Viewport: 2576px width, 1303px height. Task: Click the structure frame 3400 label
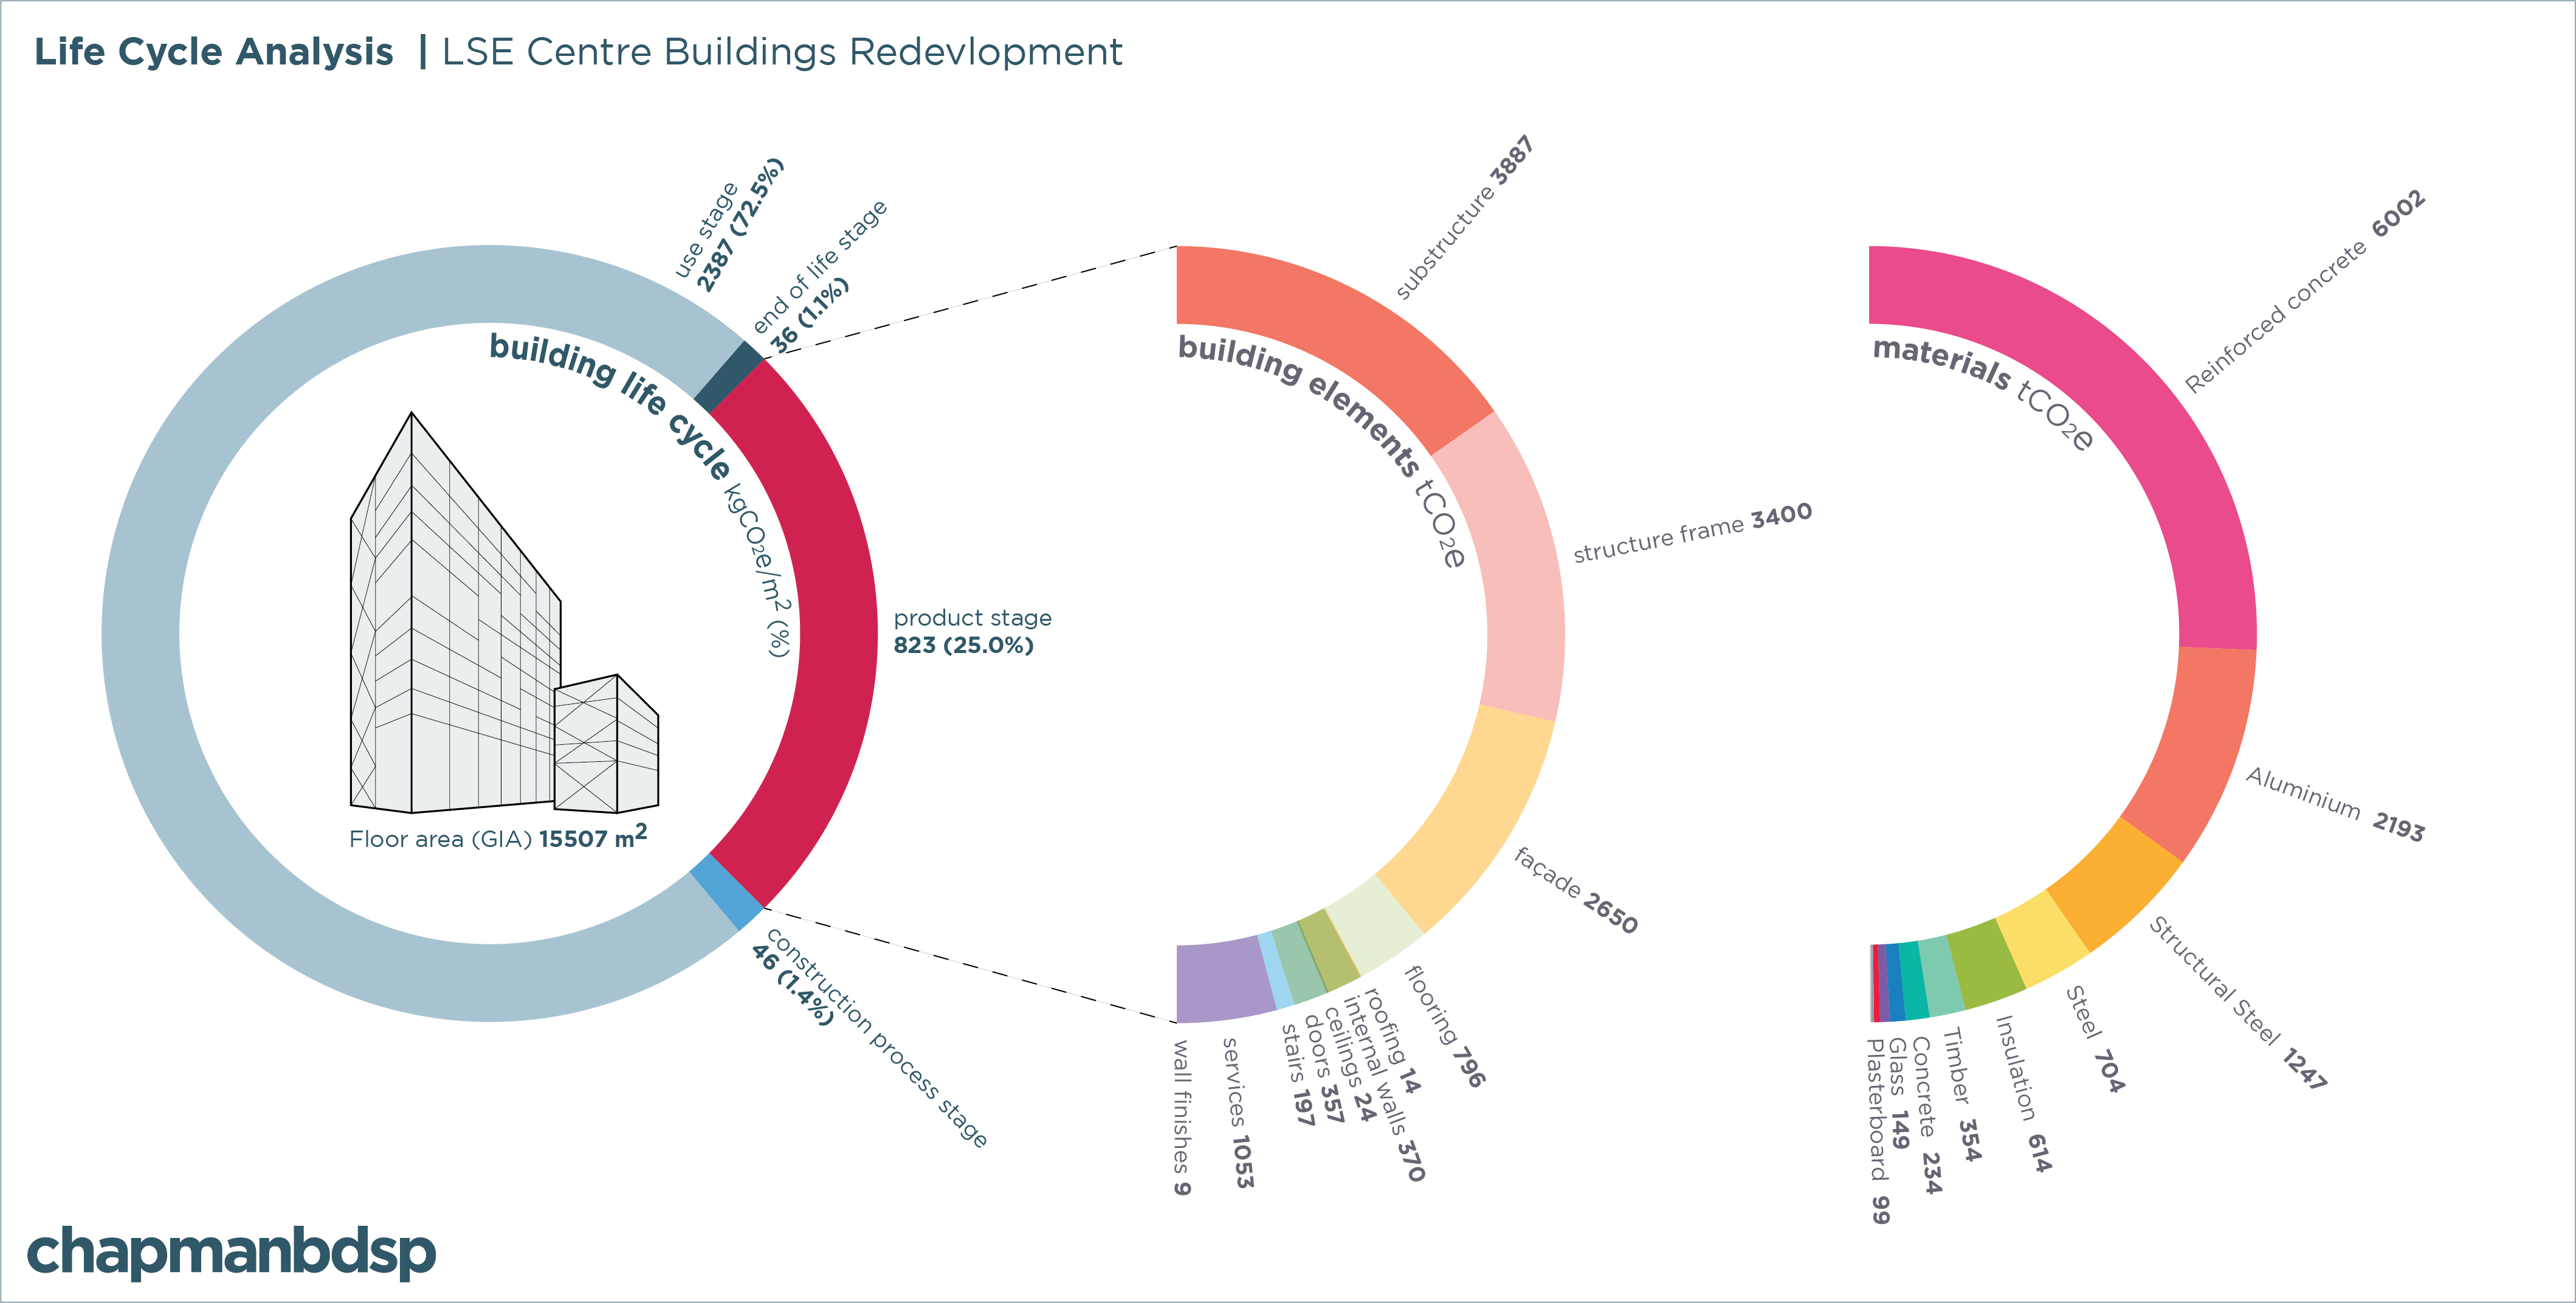click(x=1692, y=533)
